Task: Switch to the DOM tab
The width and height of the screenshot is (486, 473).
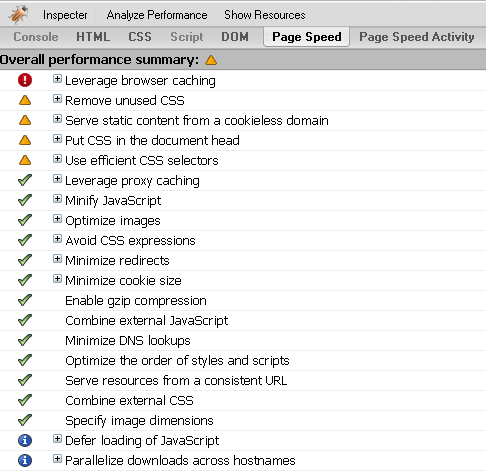Action: pos(235,37)
